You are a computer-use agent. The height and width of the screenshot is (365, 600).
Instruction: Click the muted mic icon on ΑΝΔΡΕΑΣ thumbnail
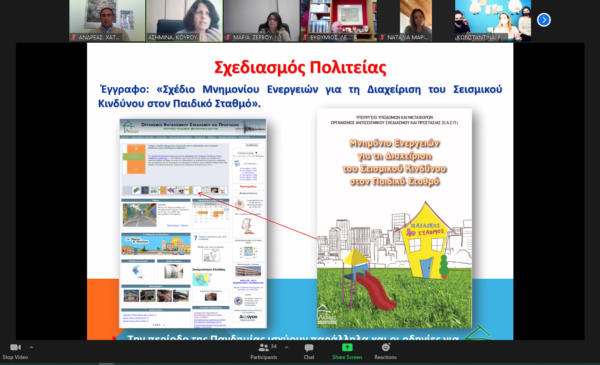click(73, 37)
